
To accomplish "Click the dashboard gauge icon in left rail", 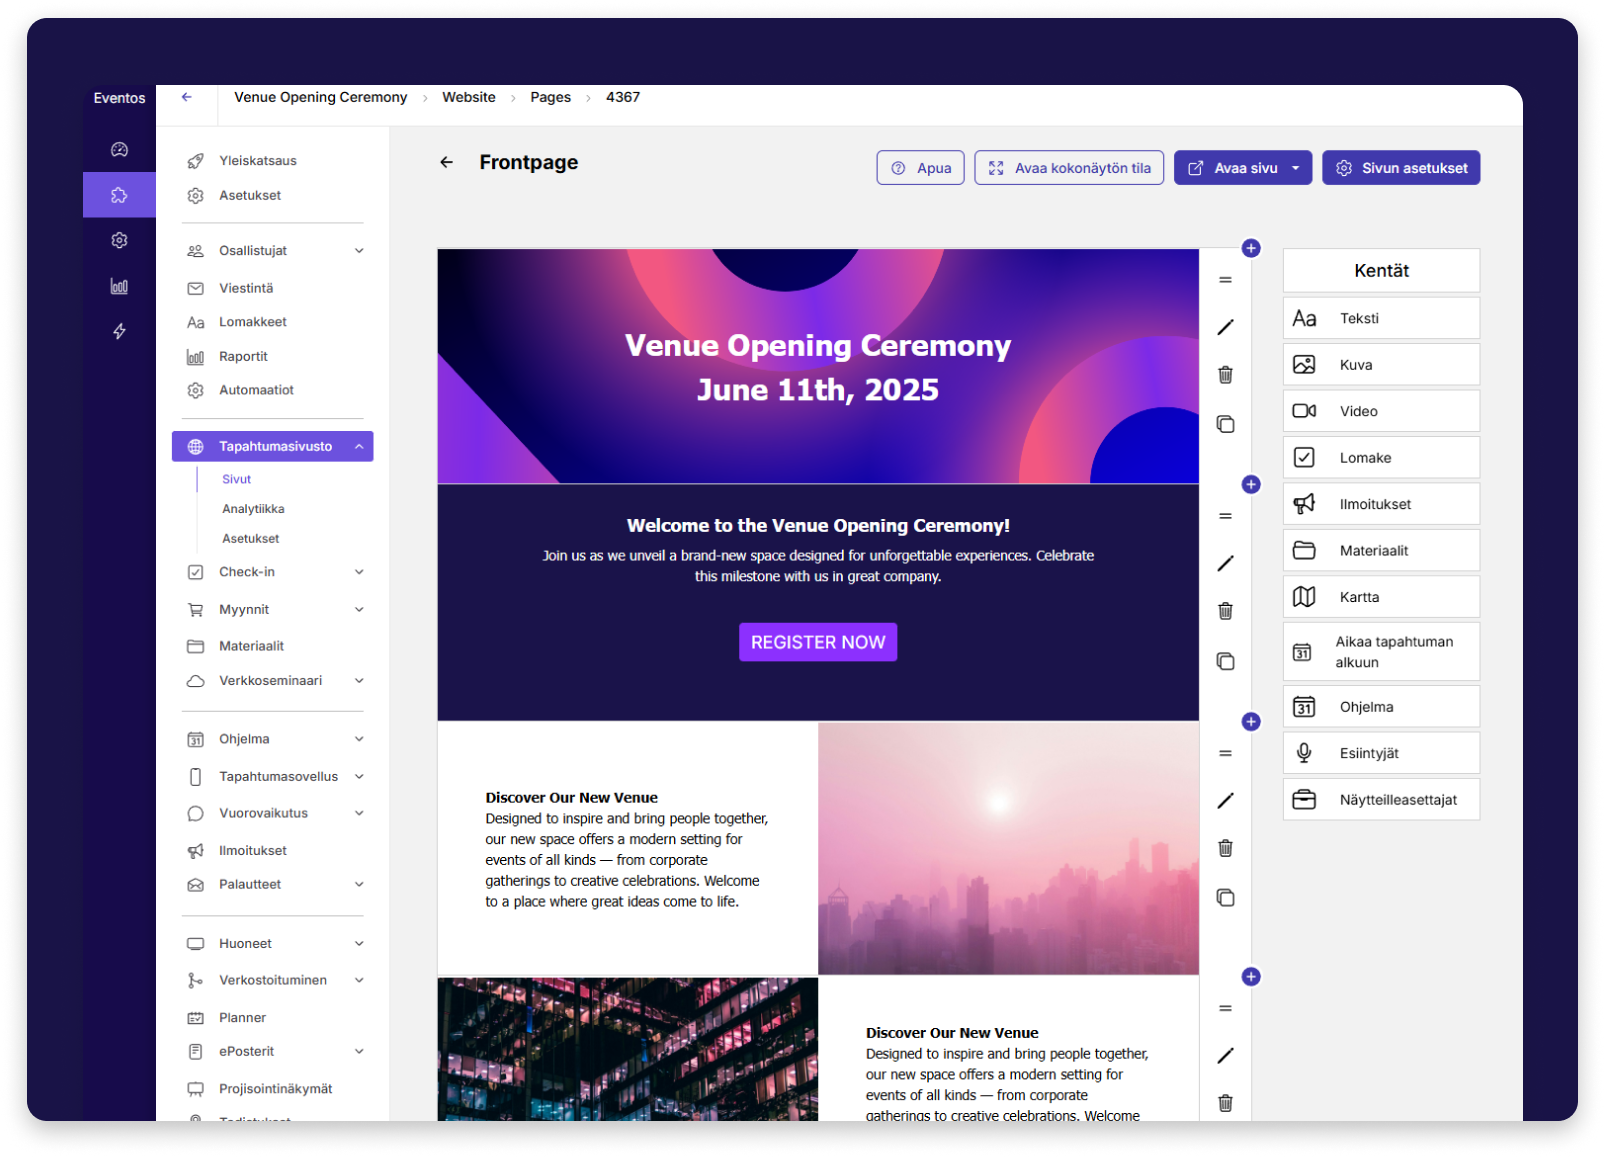I will click(x=119, y=150).
